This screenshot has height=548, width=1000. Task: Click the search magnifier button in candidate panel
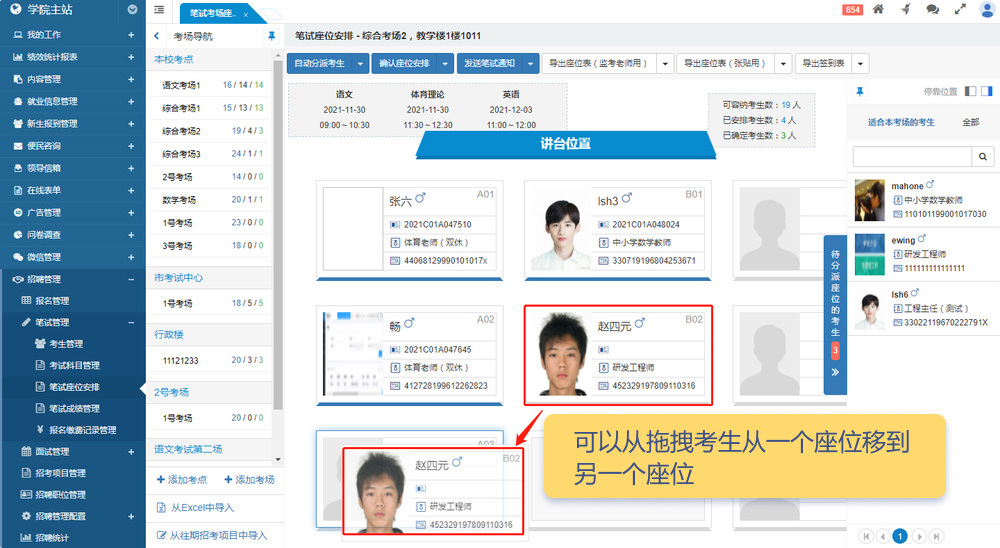984,157
